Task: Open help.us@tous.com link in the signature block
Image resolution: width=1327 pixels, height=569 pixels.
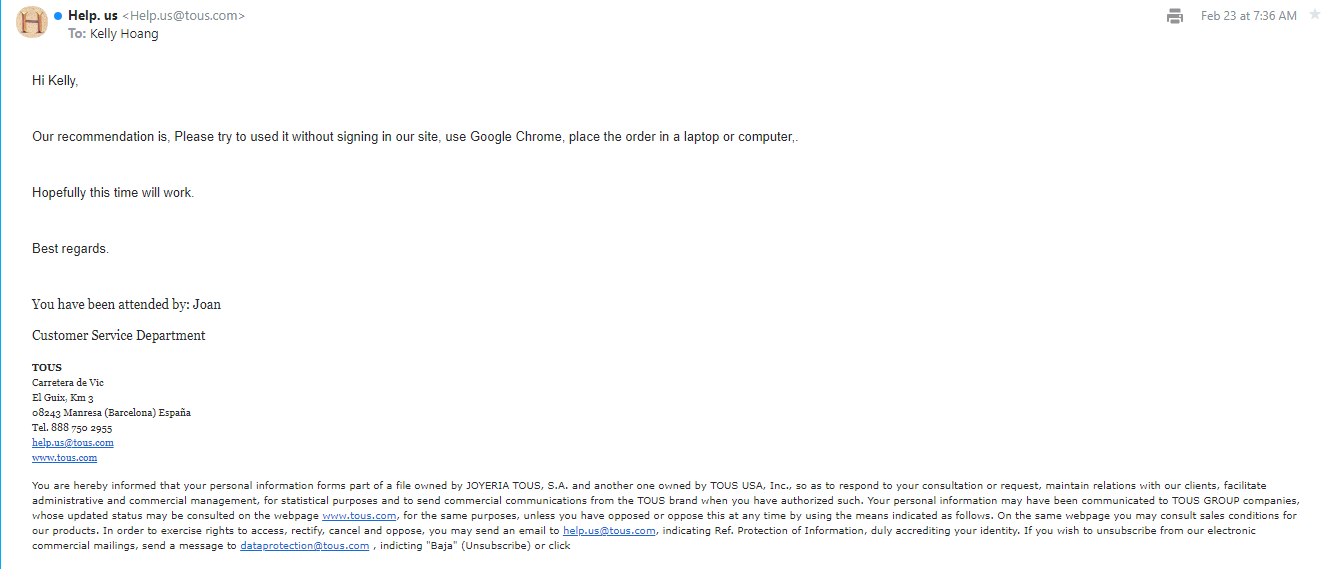Action: 73,442
